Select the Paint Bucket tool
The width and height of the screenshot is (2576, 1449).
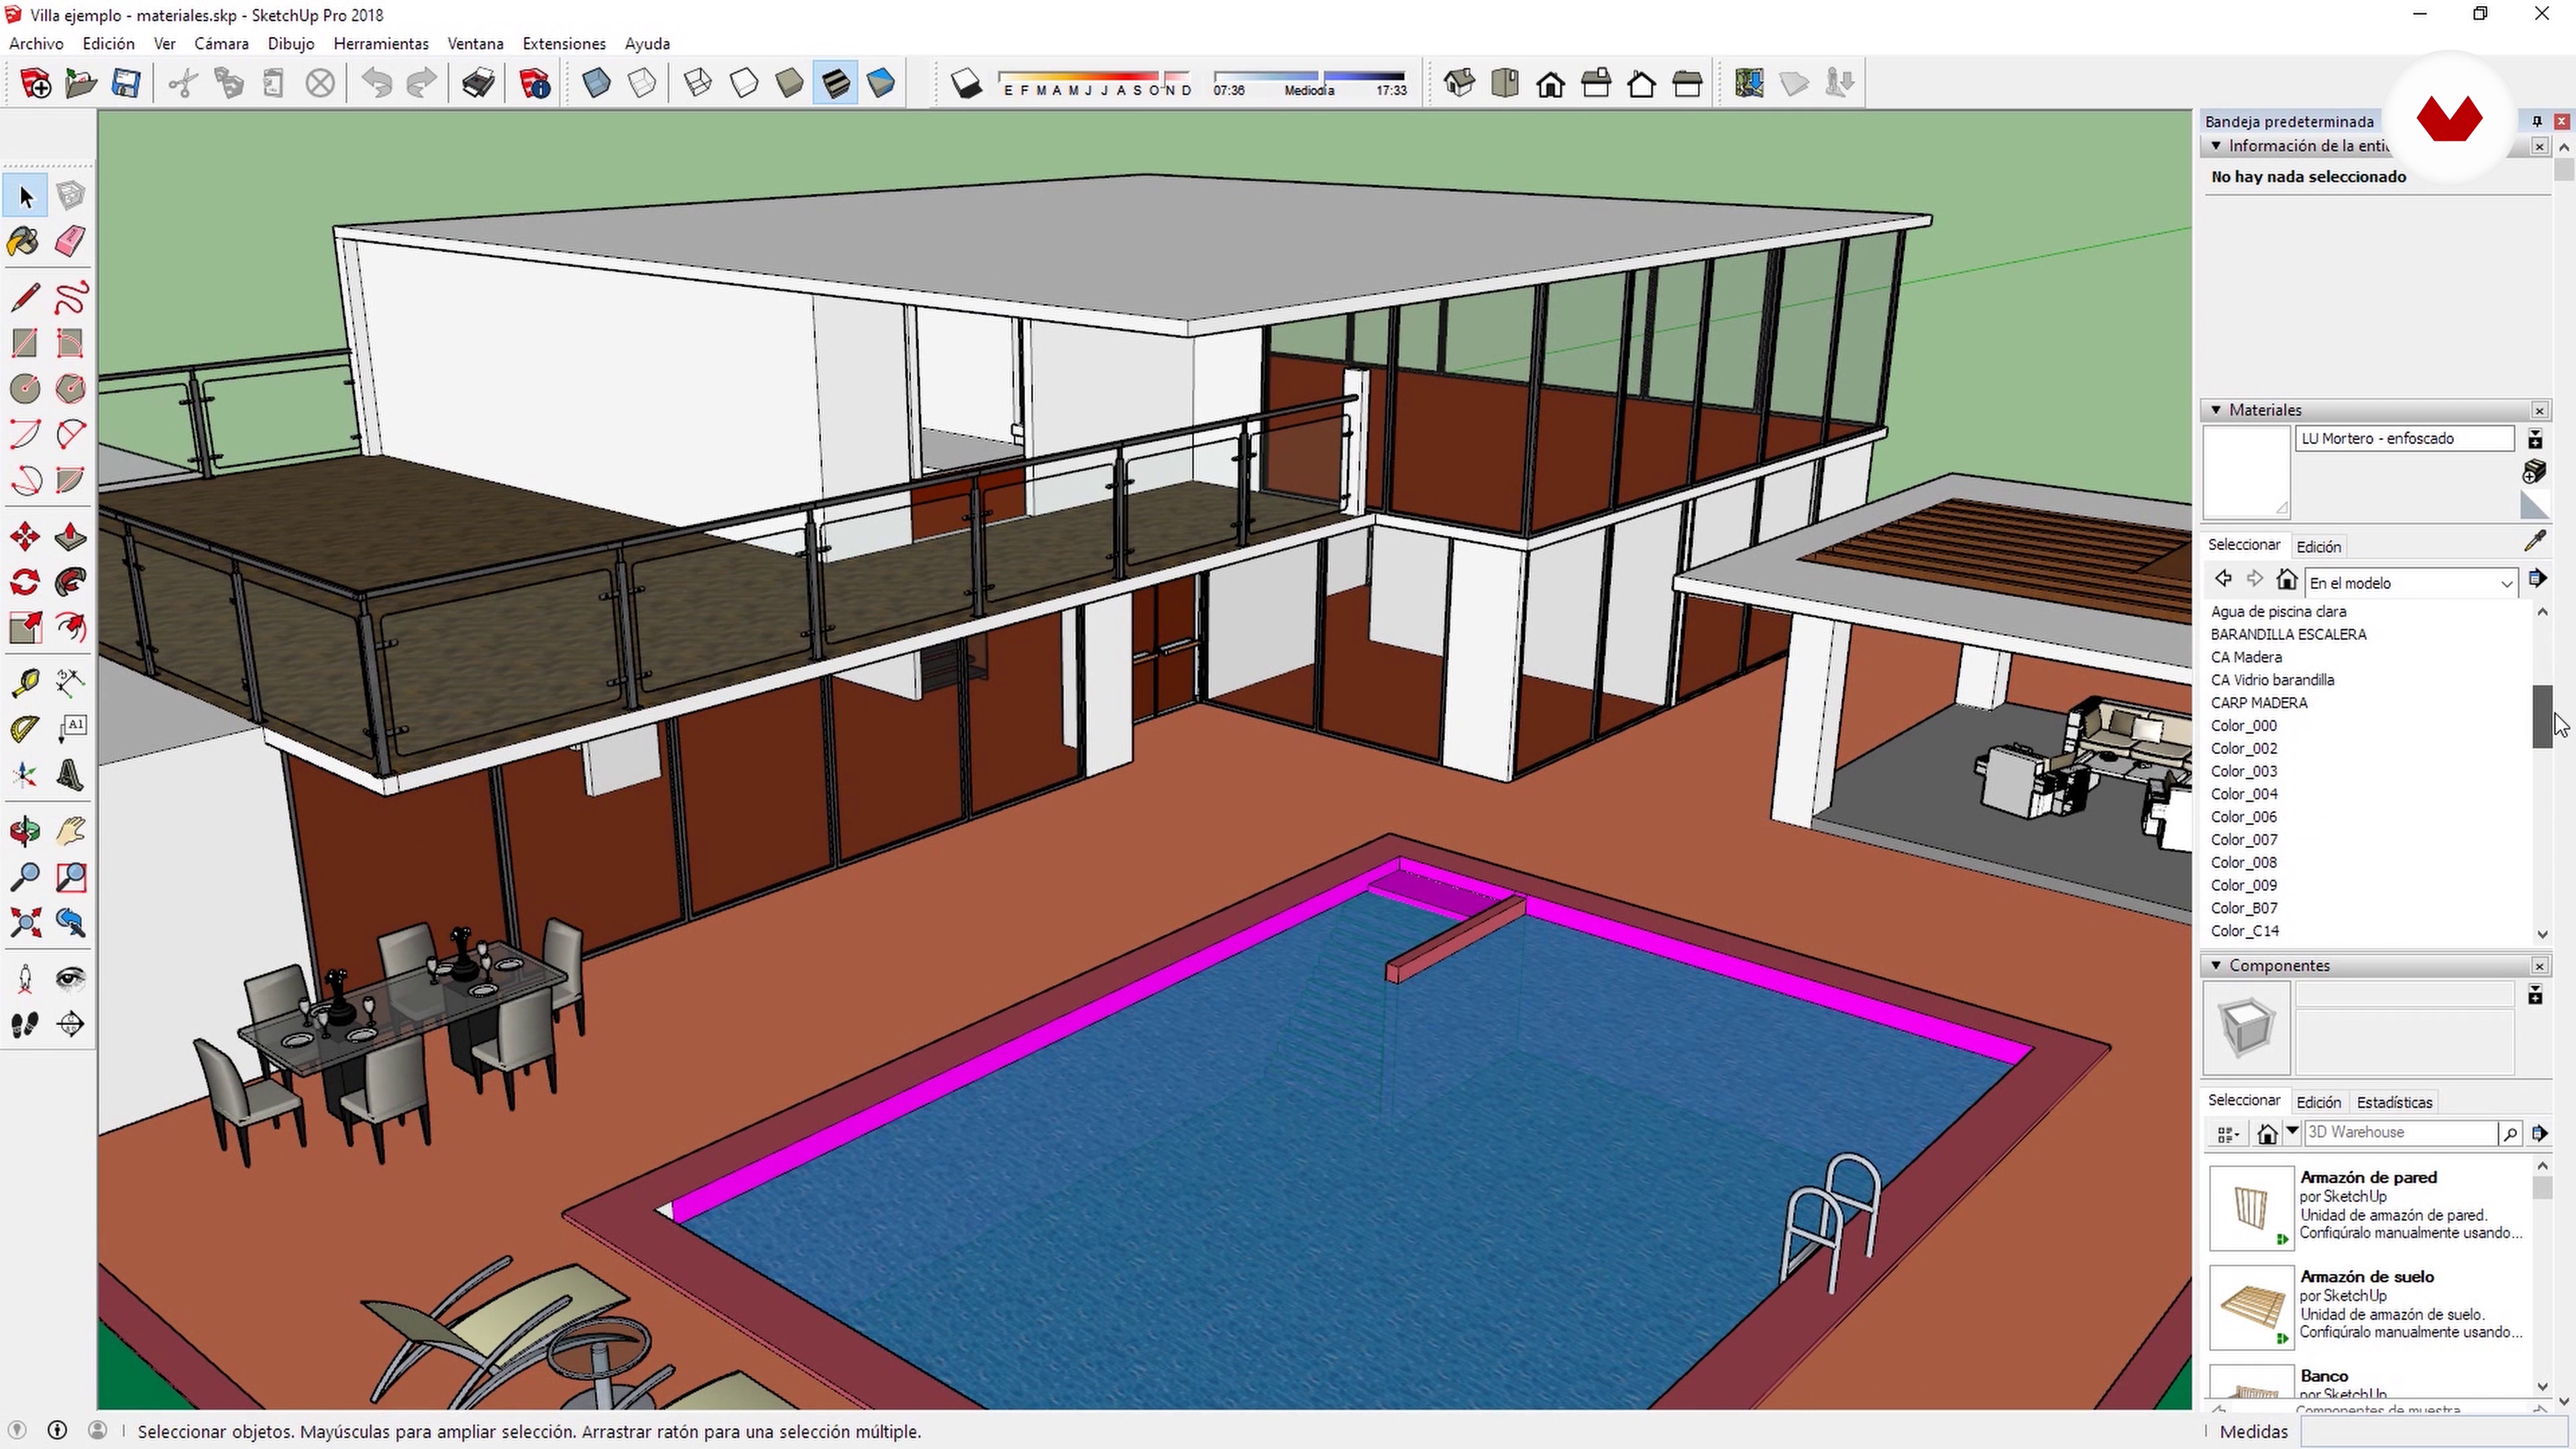pos(24,241)
